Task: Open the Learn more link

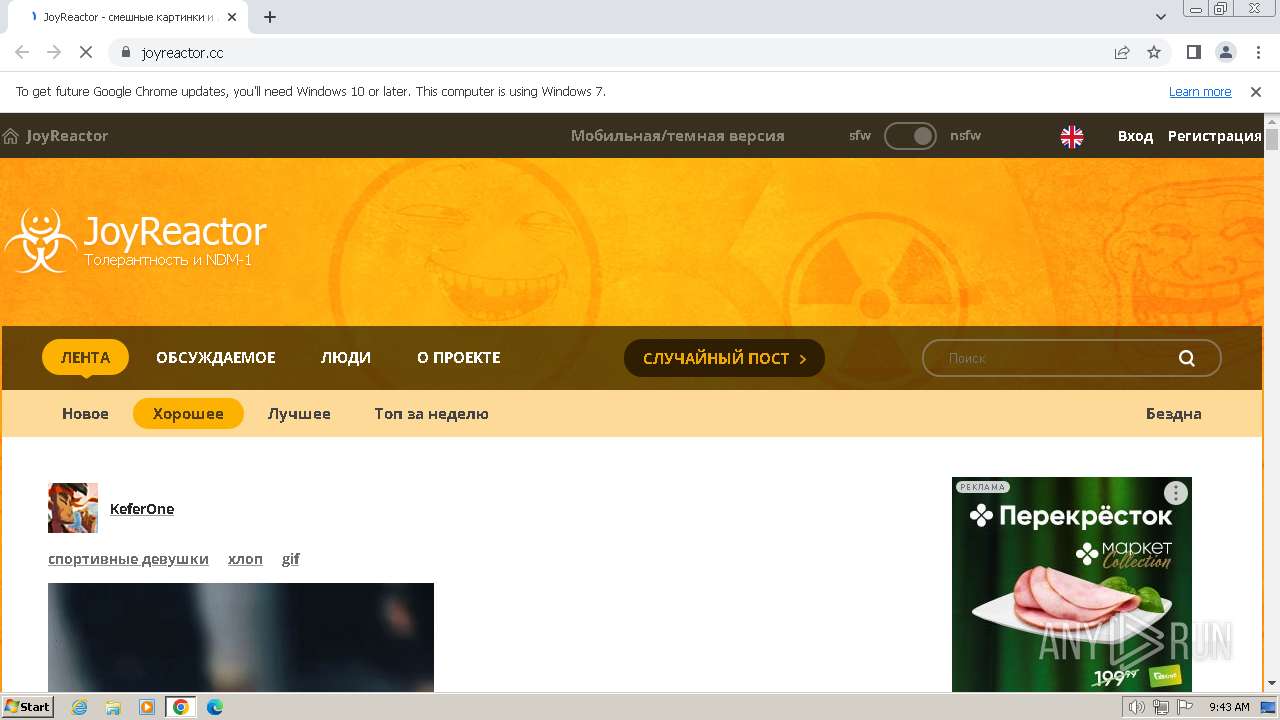Action: pyautogui.click(x=1200, y=91)
